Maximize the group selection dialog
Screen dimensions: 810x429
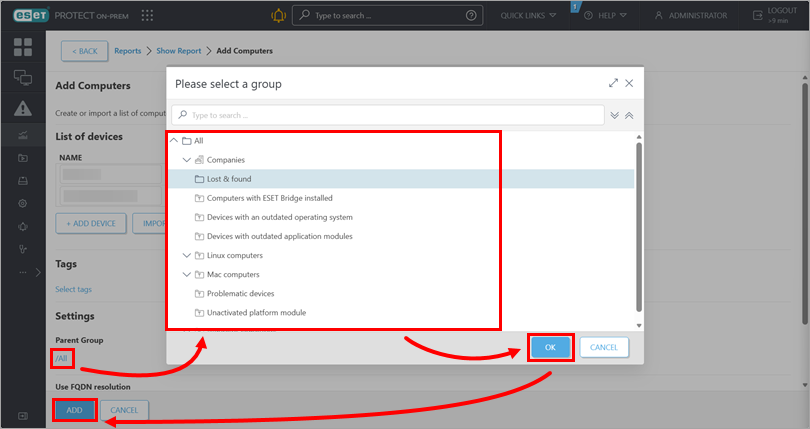coord(613,84)
